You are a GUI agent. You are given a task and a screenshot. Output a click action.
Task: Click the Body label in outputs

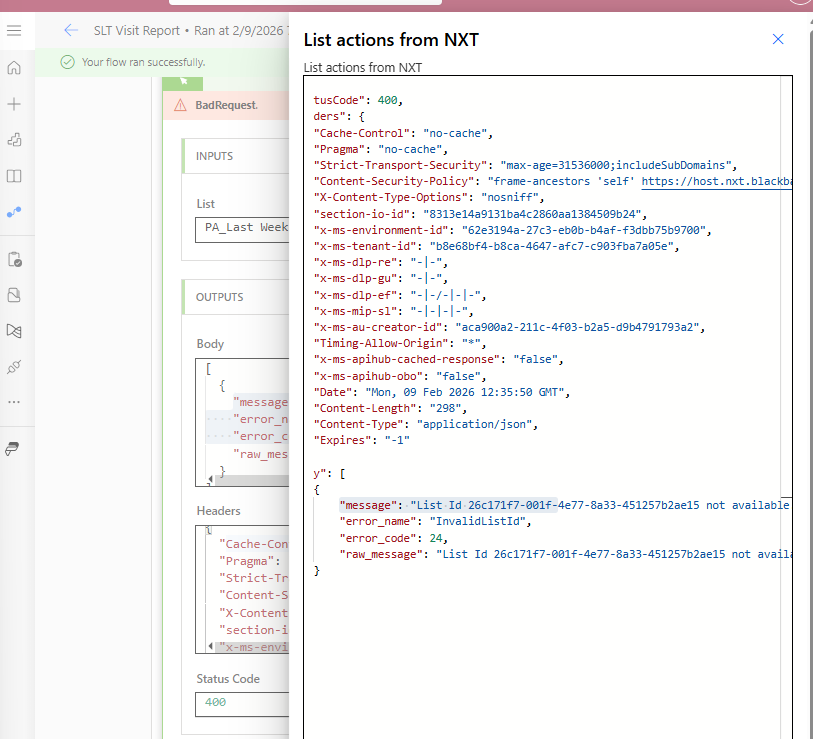tap(210, 344)
